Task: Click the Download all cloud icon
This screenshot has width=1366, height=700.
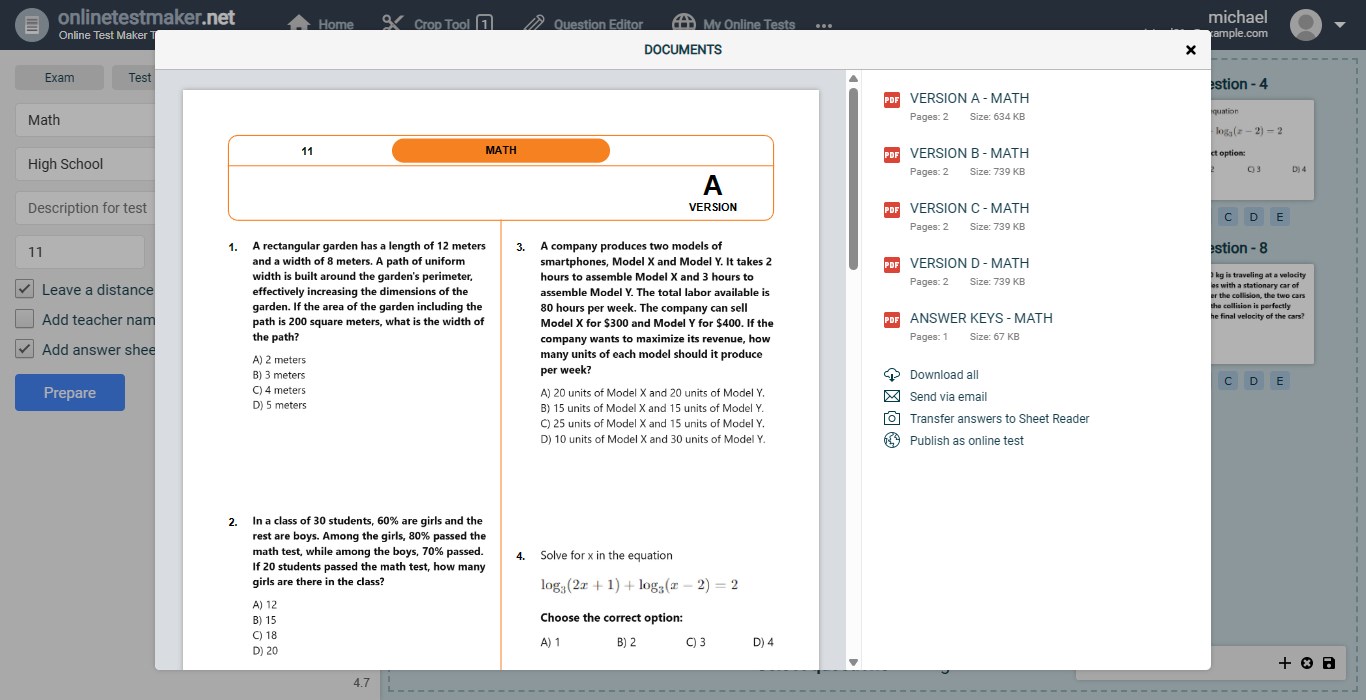Action: point(892,375)
